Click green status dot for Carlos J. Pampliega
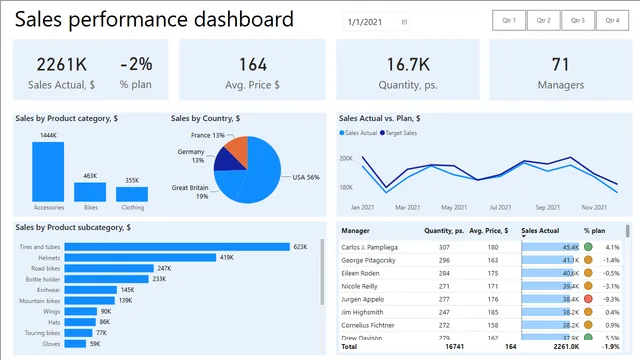The image size is (640, 360). pos(588,247)
